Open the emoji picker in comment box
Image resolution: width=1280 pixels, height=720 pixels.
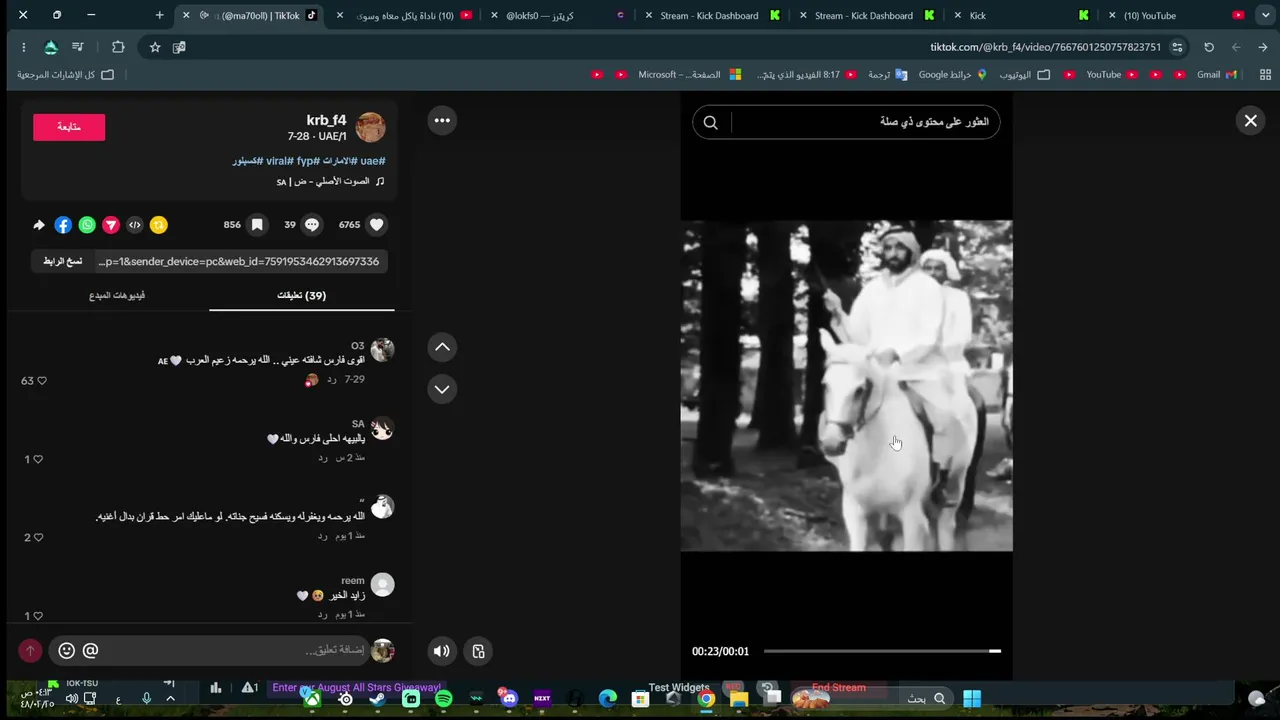66,651
